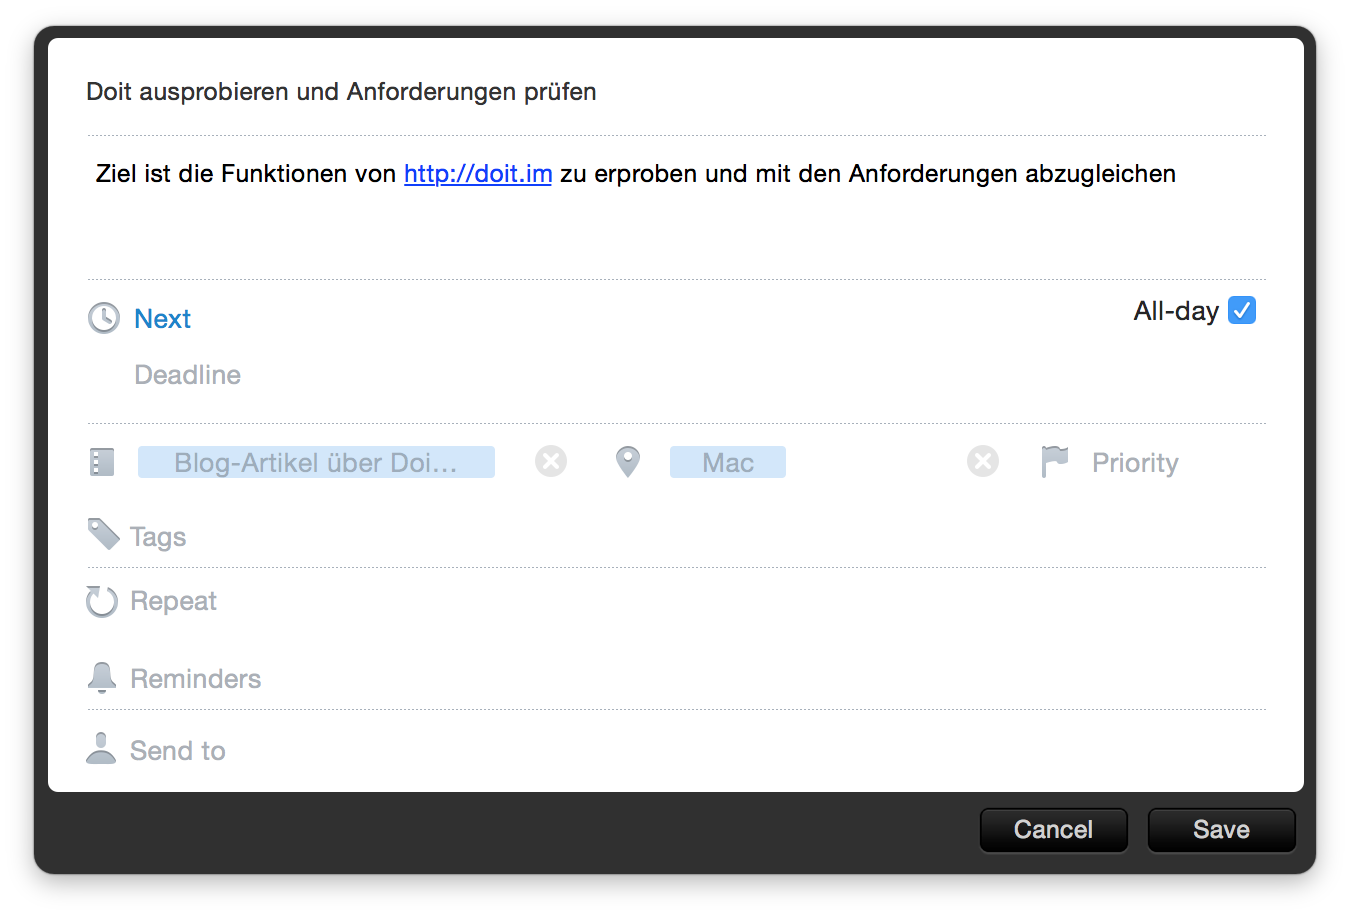1350x916 pixels.
Task: Click the tag icon
Action: [x=104, y=534]
